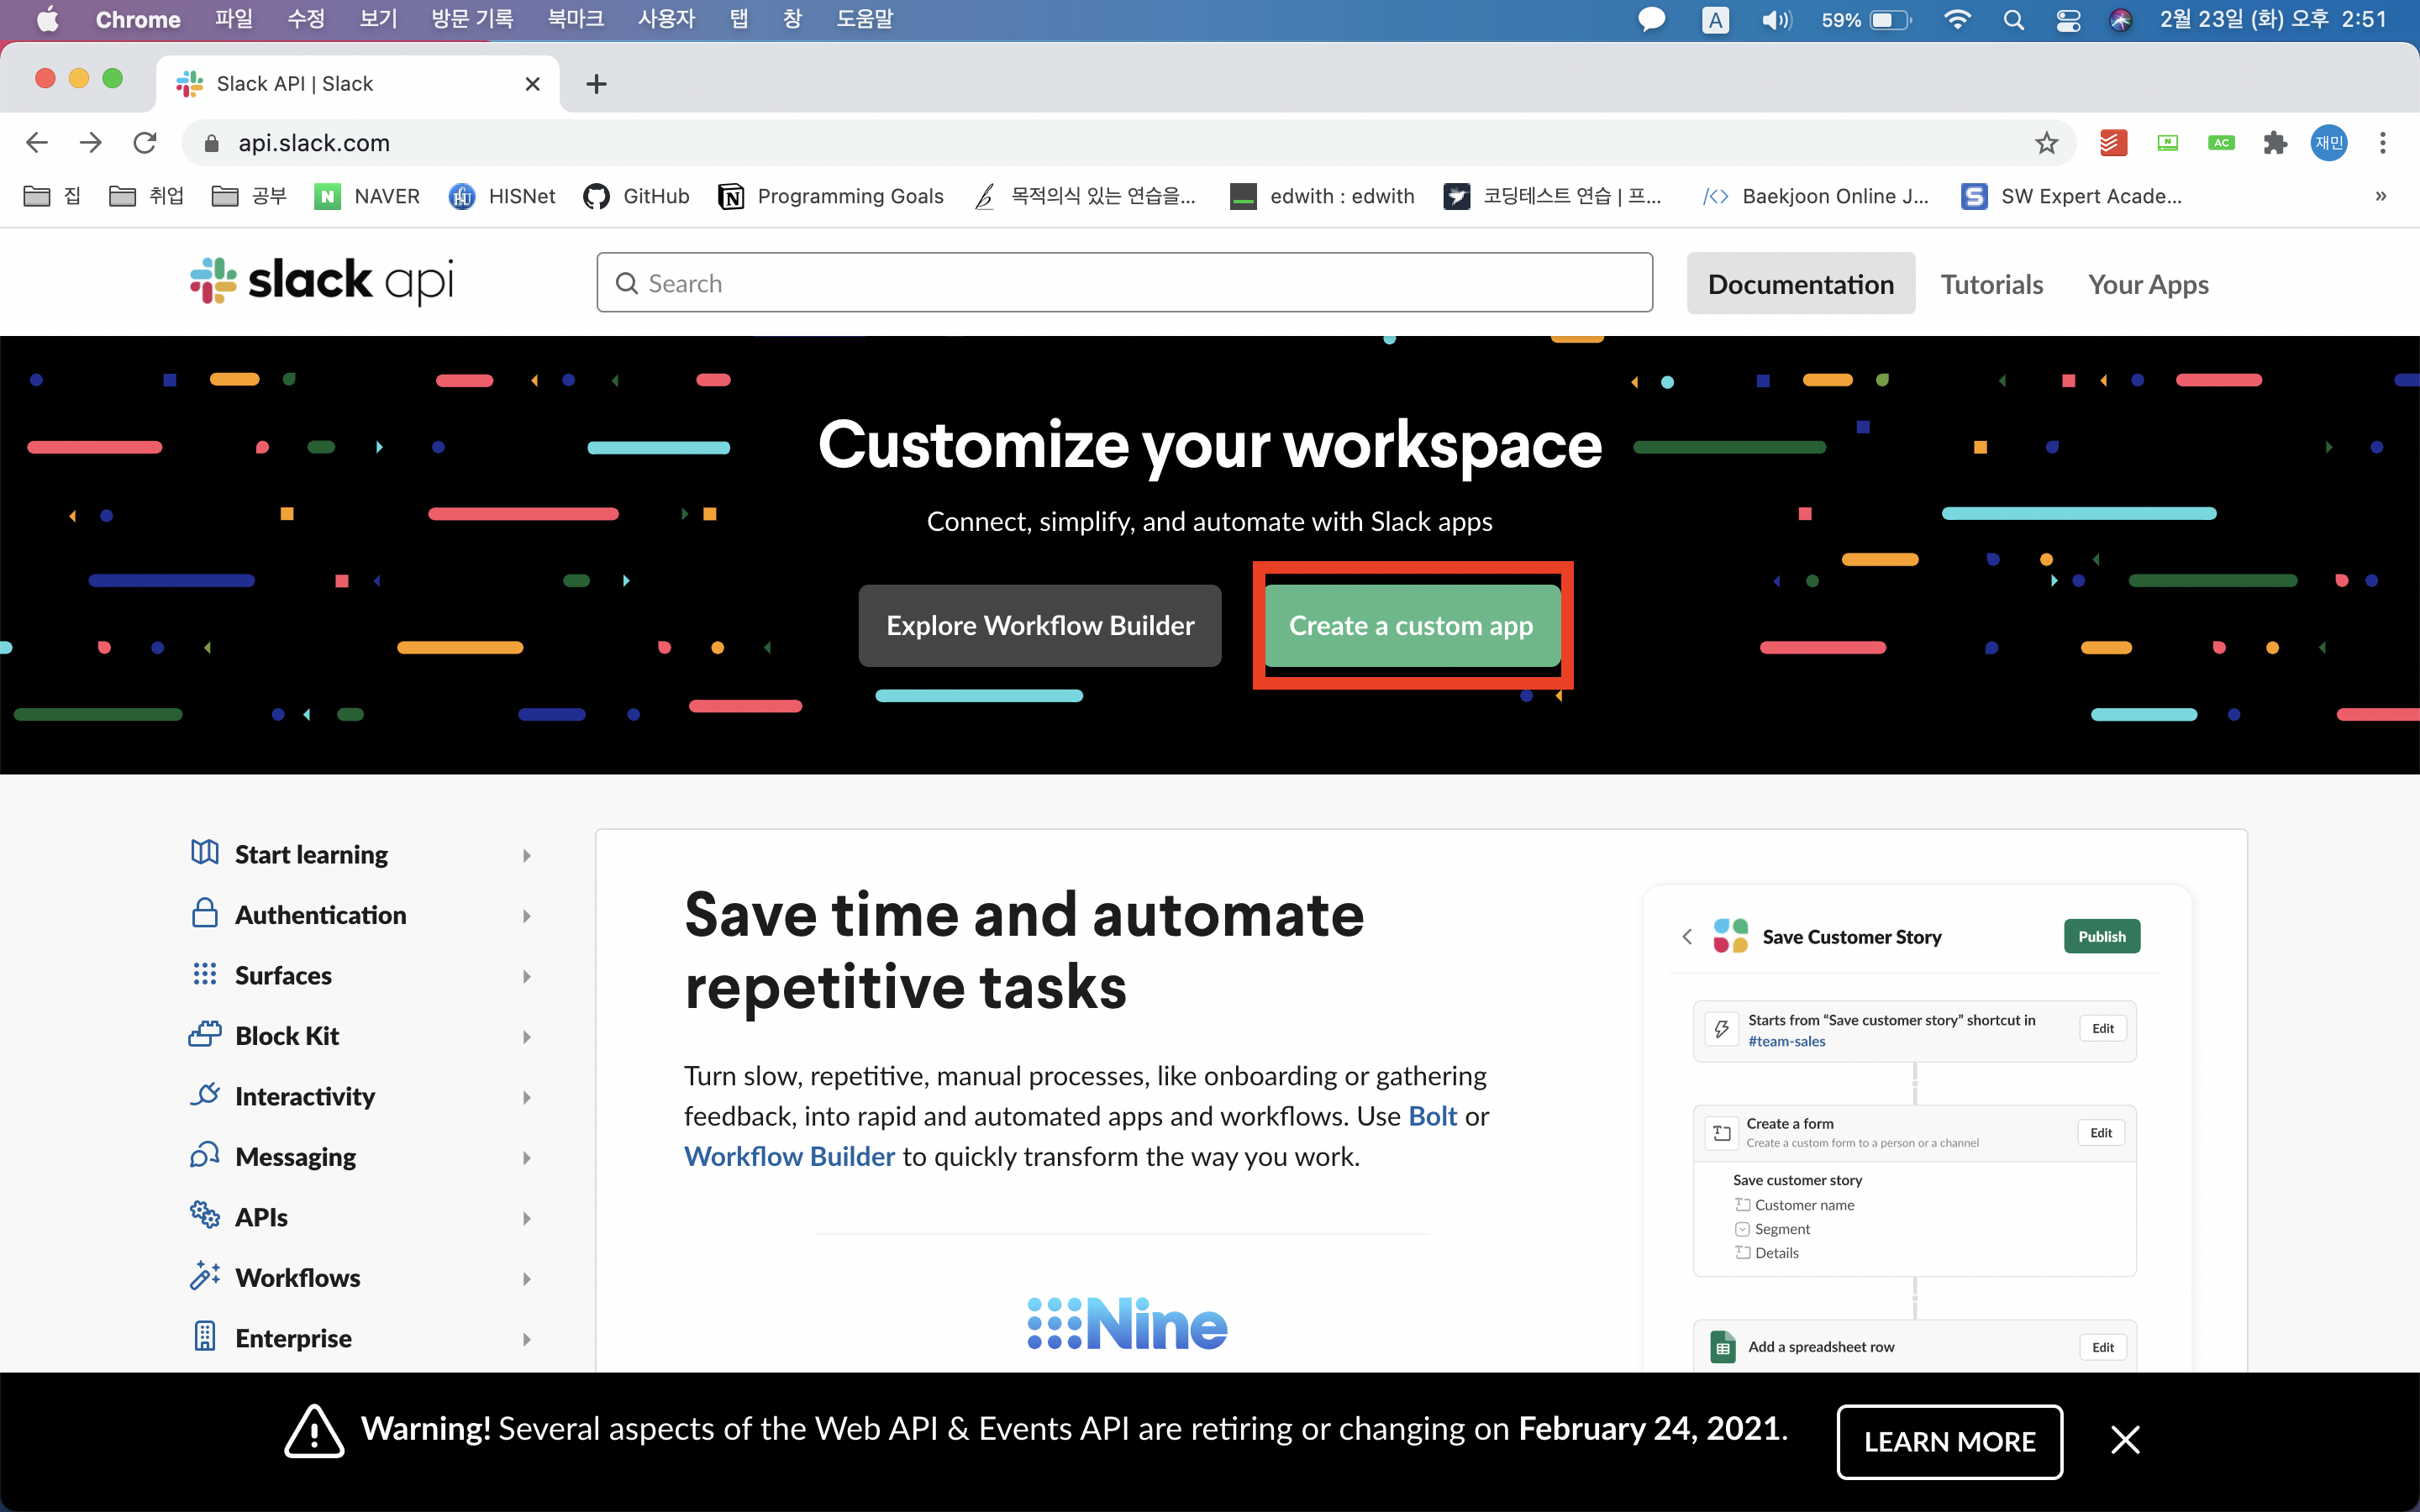Expand the Start learning section

(x=526, y=855)
